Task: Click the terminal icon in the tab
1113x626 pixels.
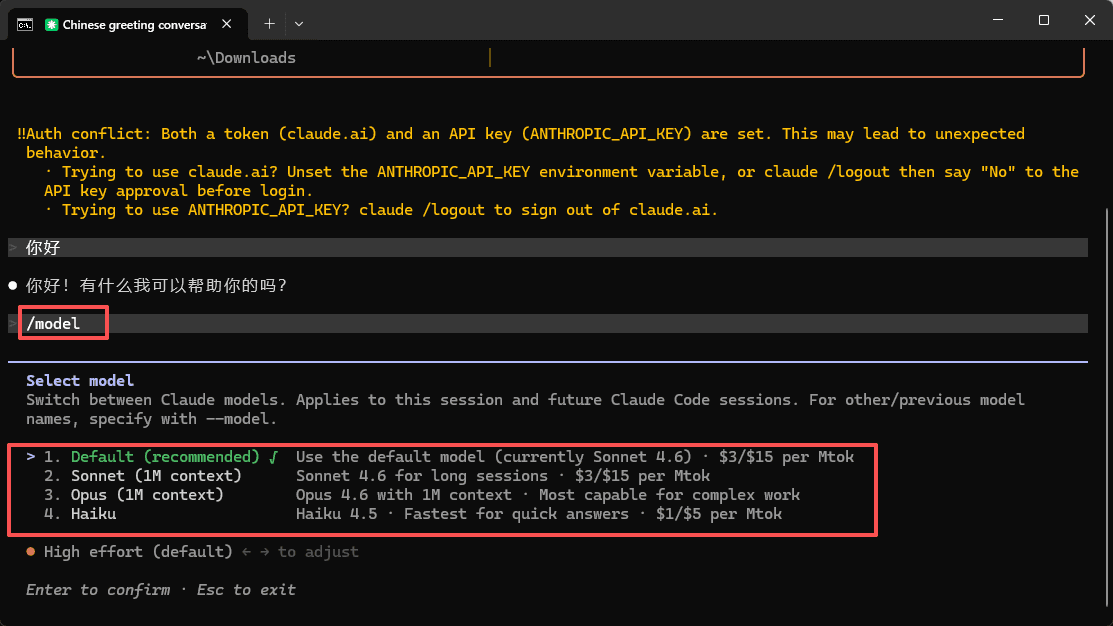Action: coord(25,25)
